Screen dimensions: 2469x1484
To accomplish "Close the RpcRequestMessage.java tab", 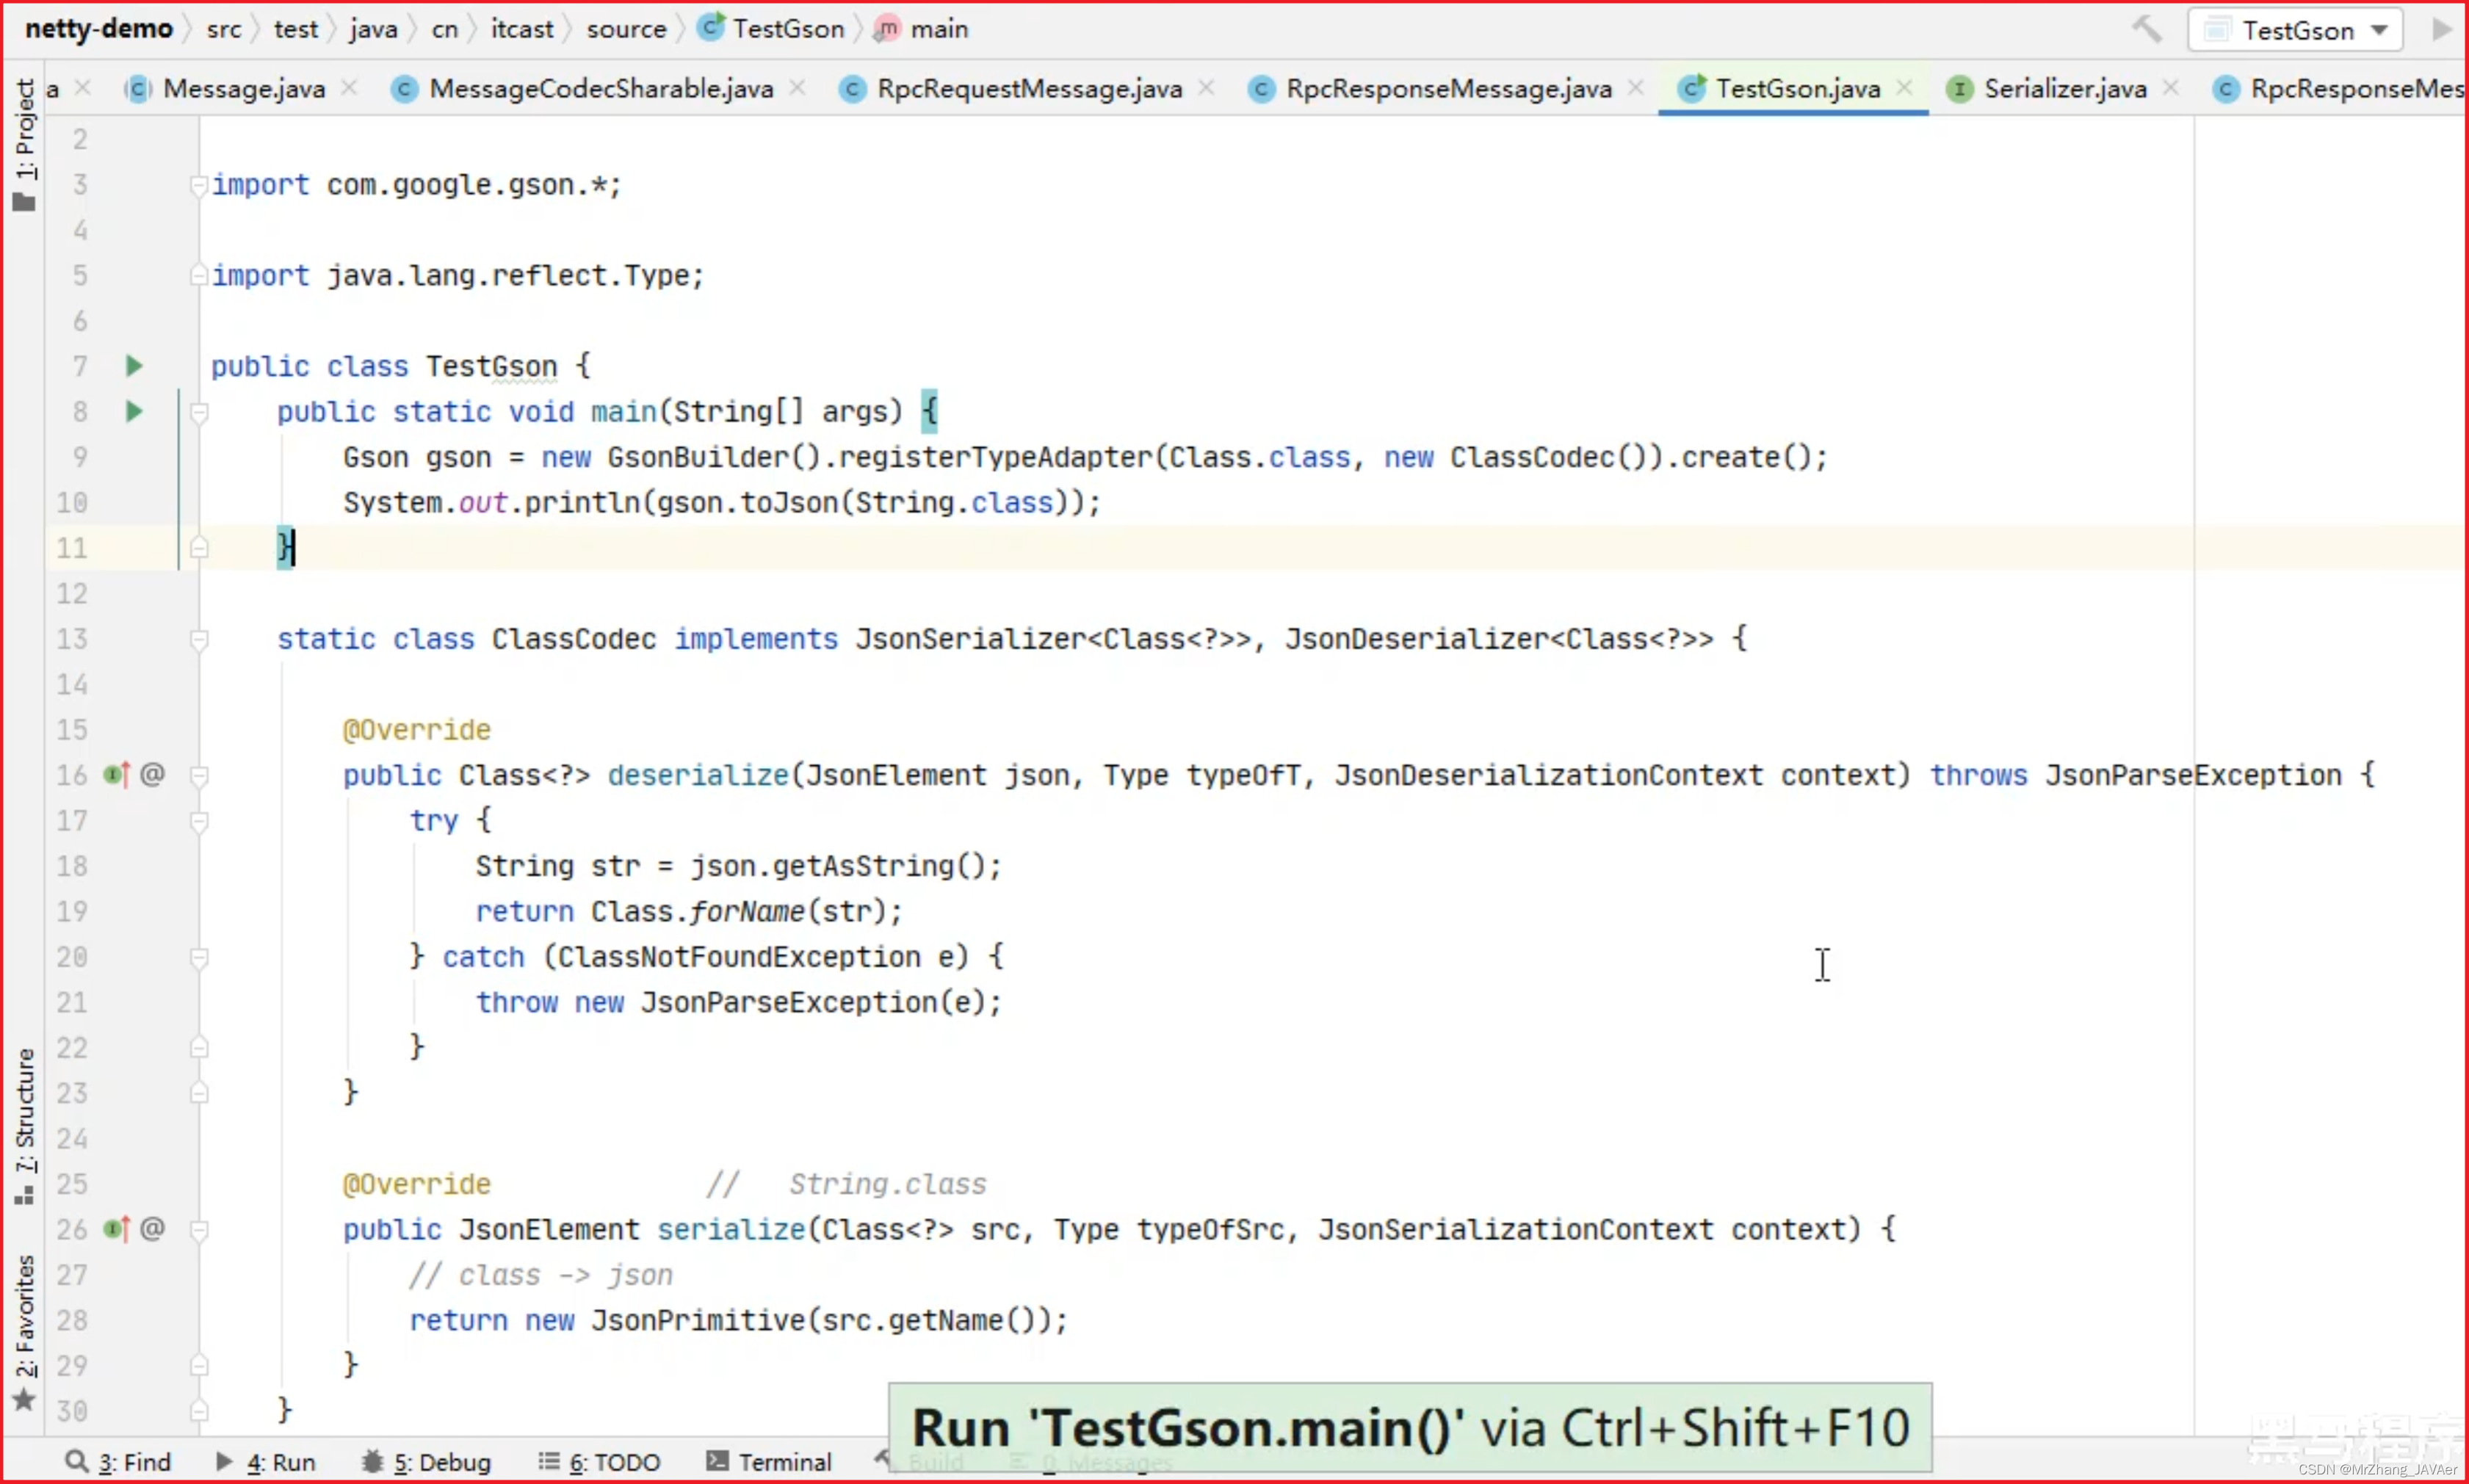I will point(1207,88).
